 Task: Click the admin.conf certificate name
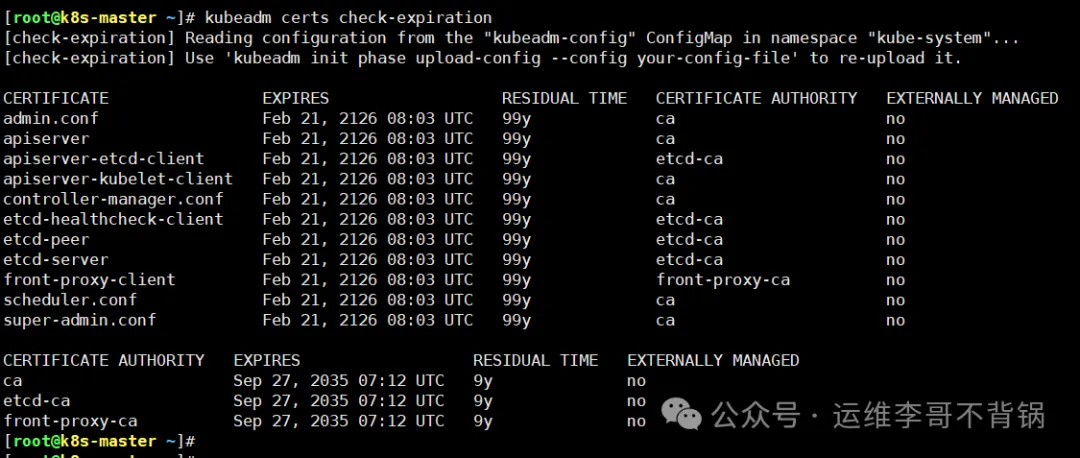click(x=51, y=118)
